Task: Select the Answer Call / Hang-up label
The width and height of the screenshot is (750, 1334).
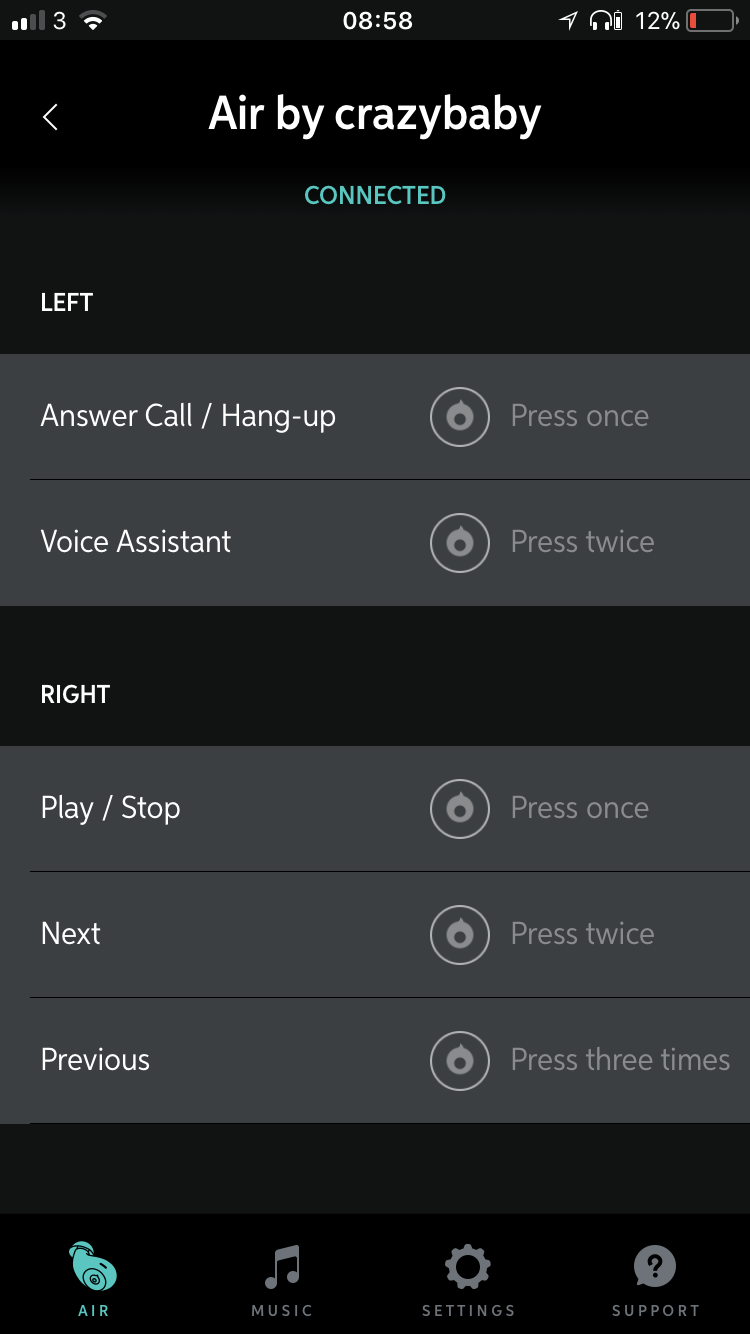Action: click(x=188, y=416)
